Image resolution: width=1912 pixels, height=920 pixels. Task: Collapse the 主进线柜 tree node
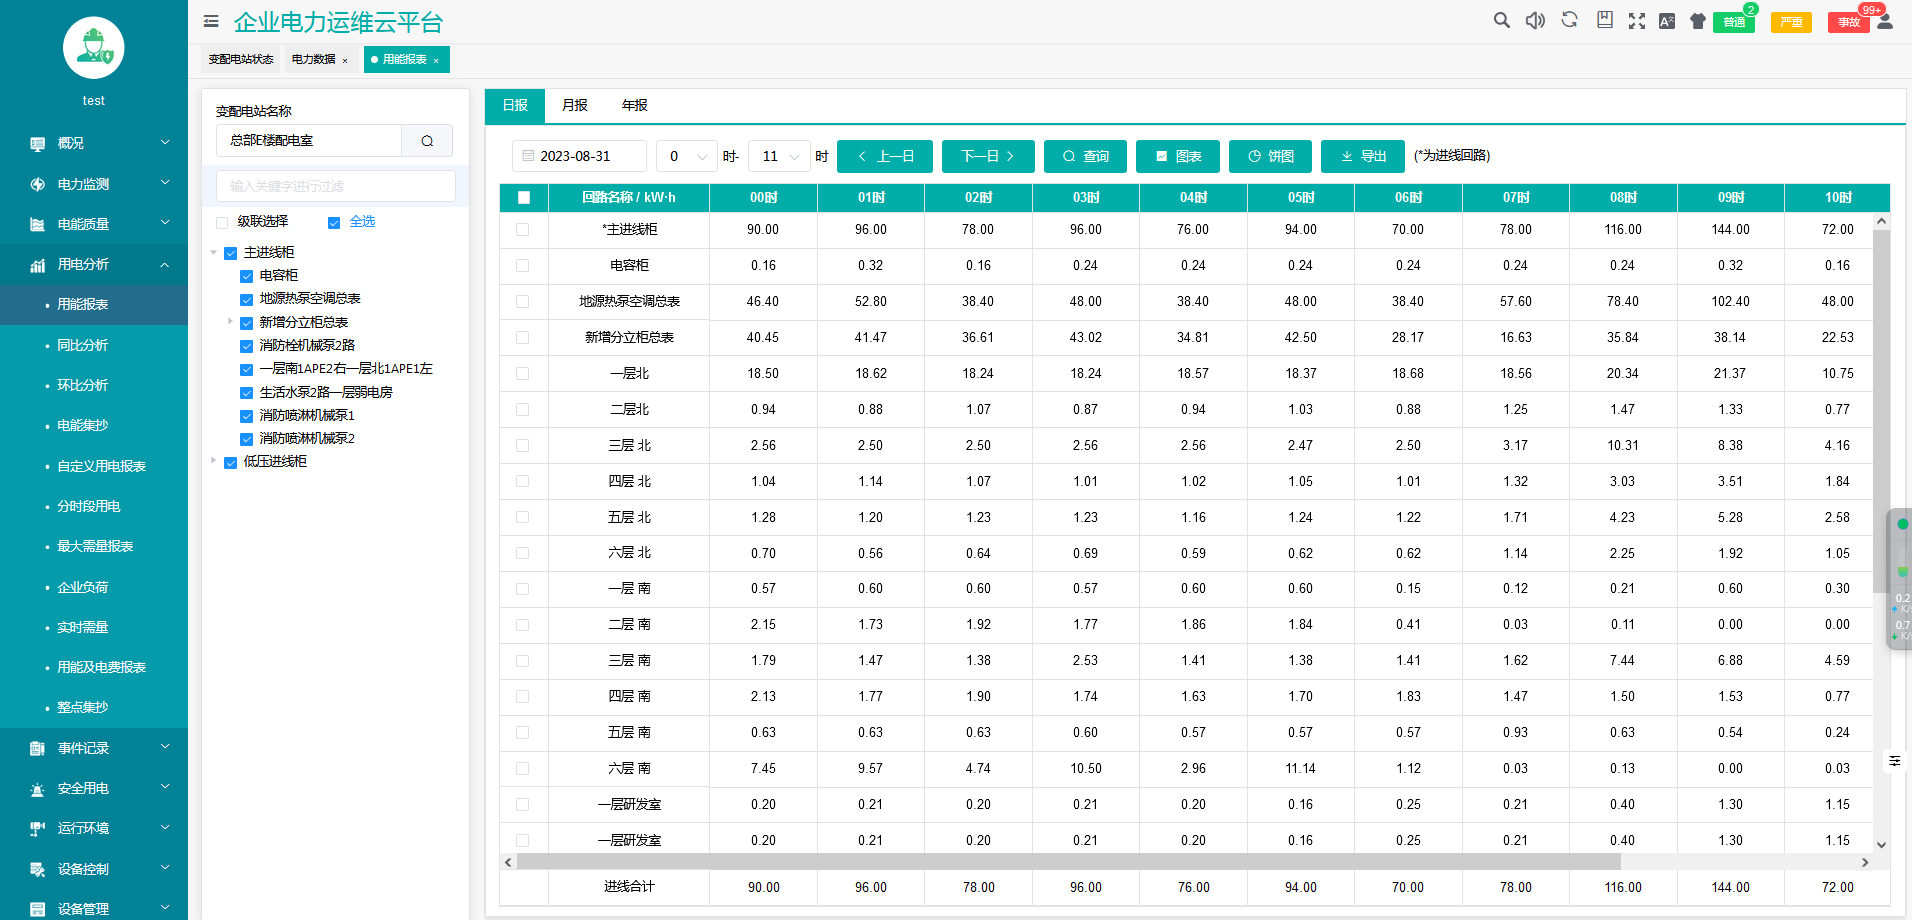[213, 253]
